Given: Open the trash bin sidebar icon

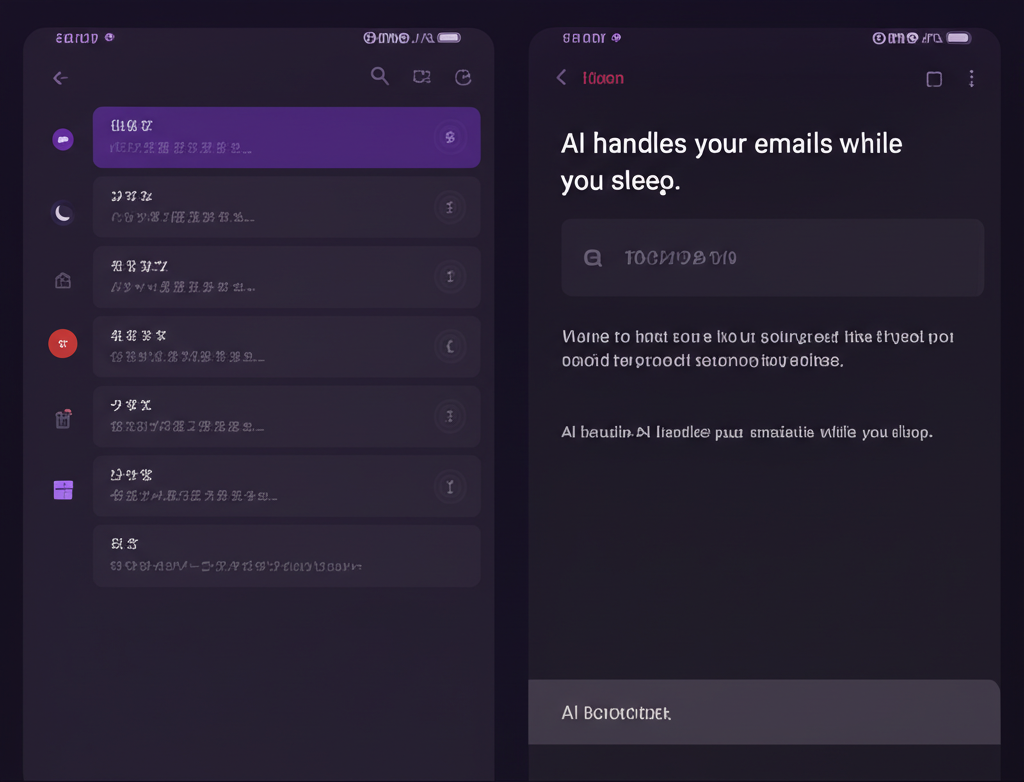Looking at the screenshot, I should pos(63,419).
